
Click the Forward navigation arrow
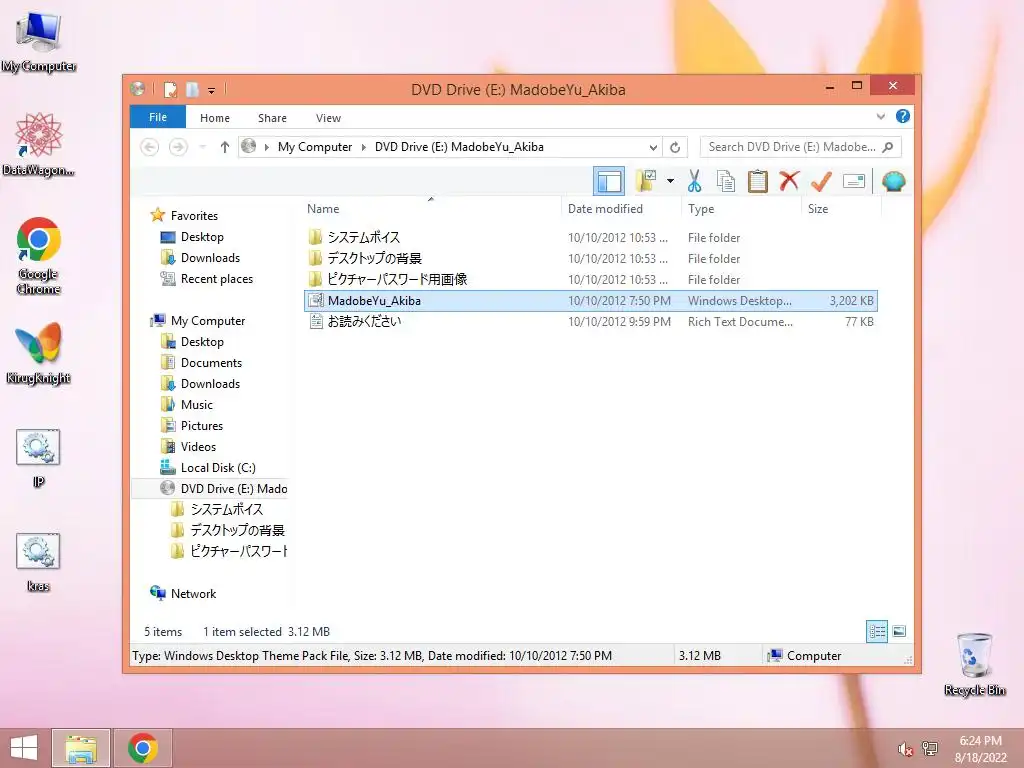click(x=178, y=147)
